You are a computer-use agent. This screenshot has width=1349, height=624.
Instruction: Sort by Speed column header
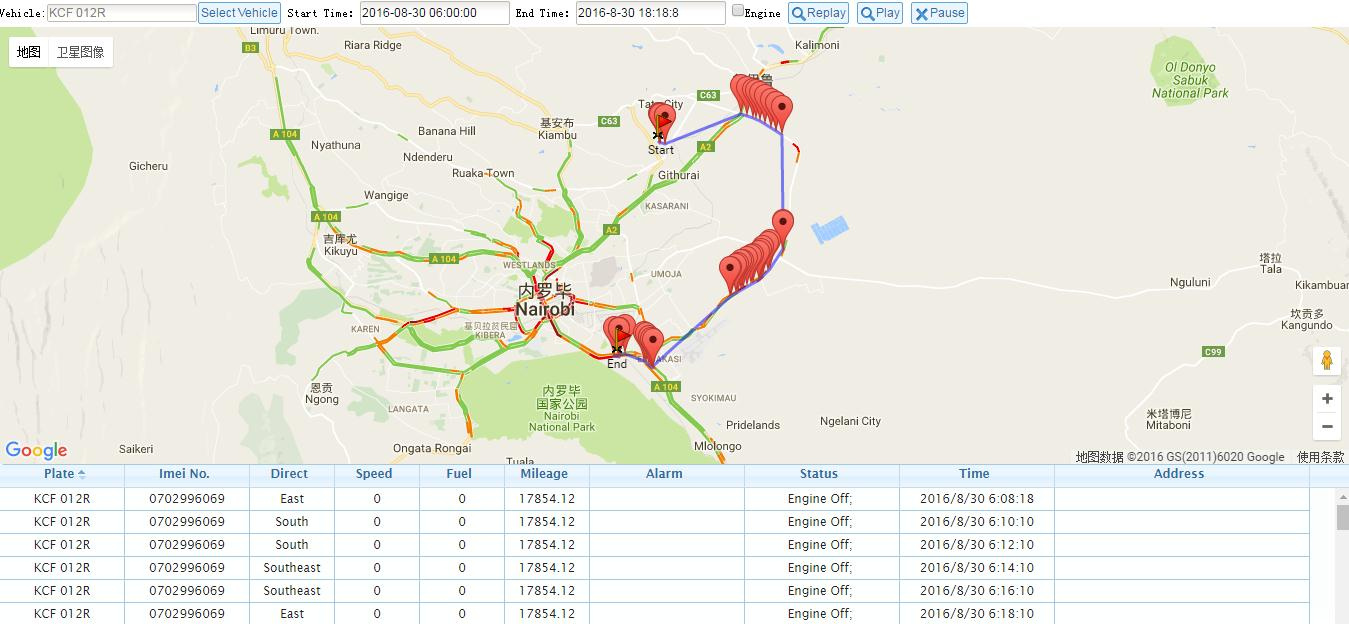377,474
